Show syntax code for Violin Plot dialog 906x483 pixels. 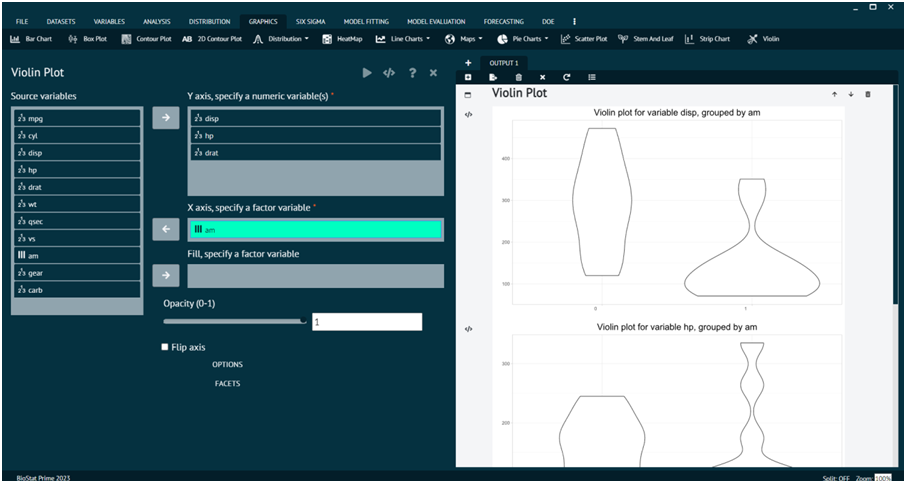click(389, 73)
